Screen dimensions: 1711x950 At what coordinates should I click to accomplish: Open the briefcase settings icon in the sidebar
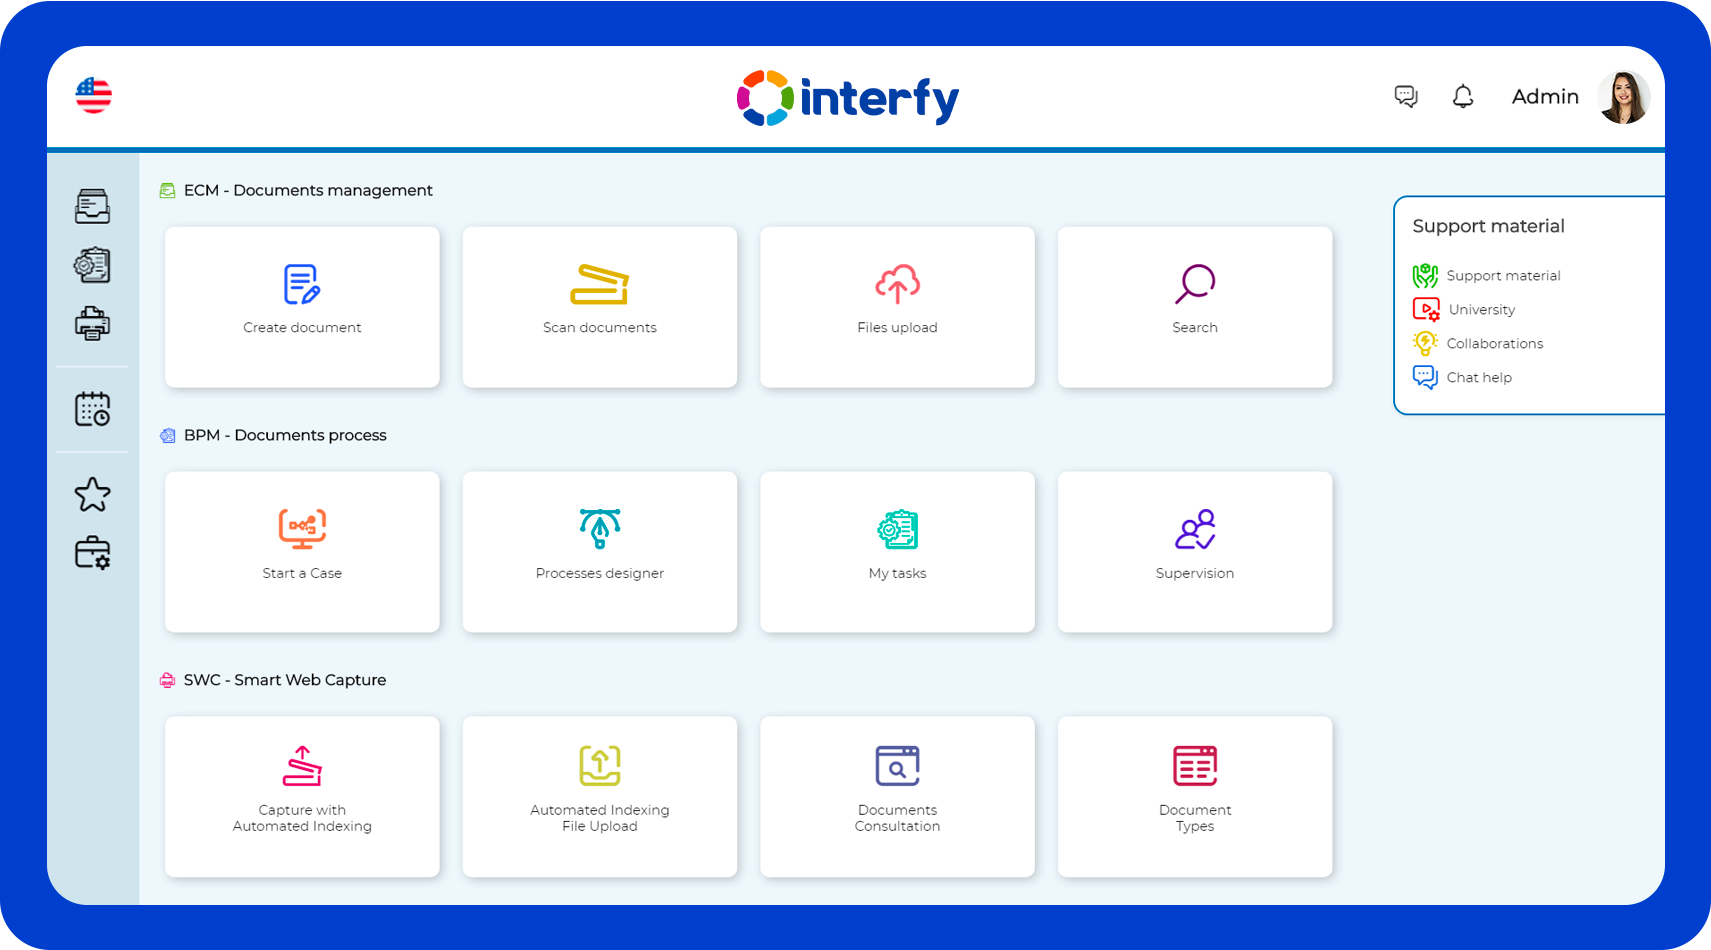[92, 552]
